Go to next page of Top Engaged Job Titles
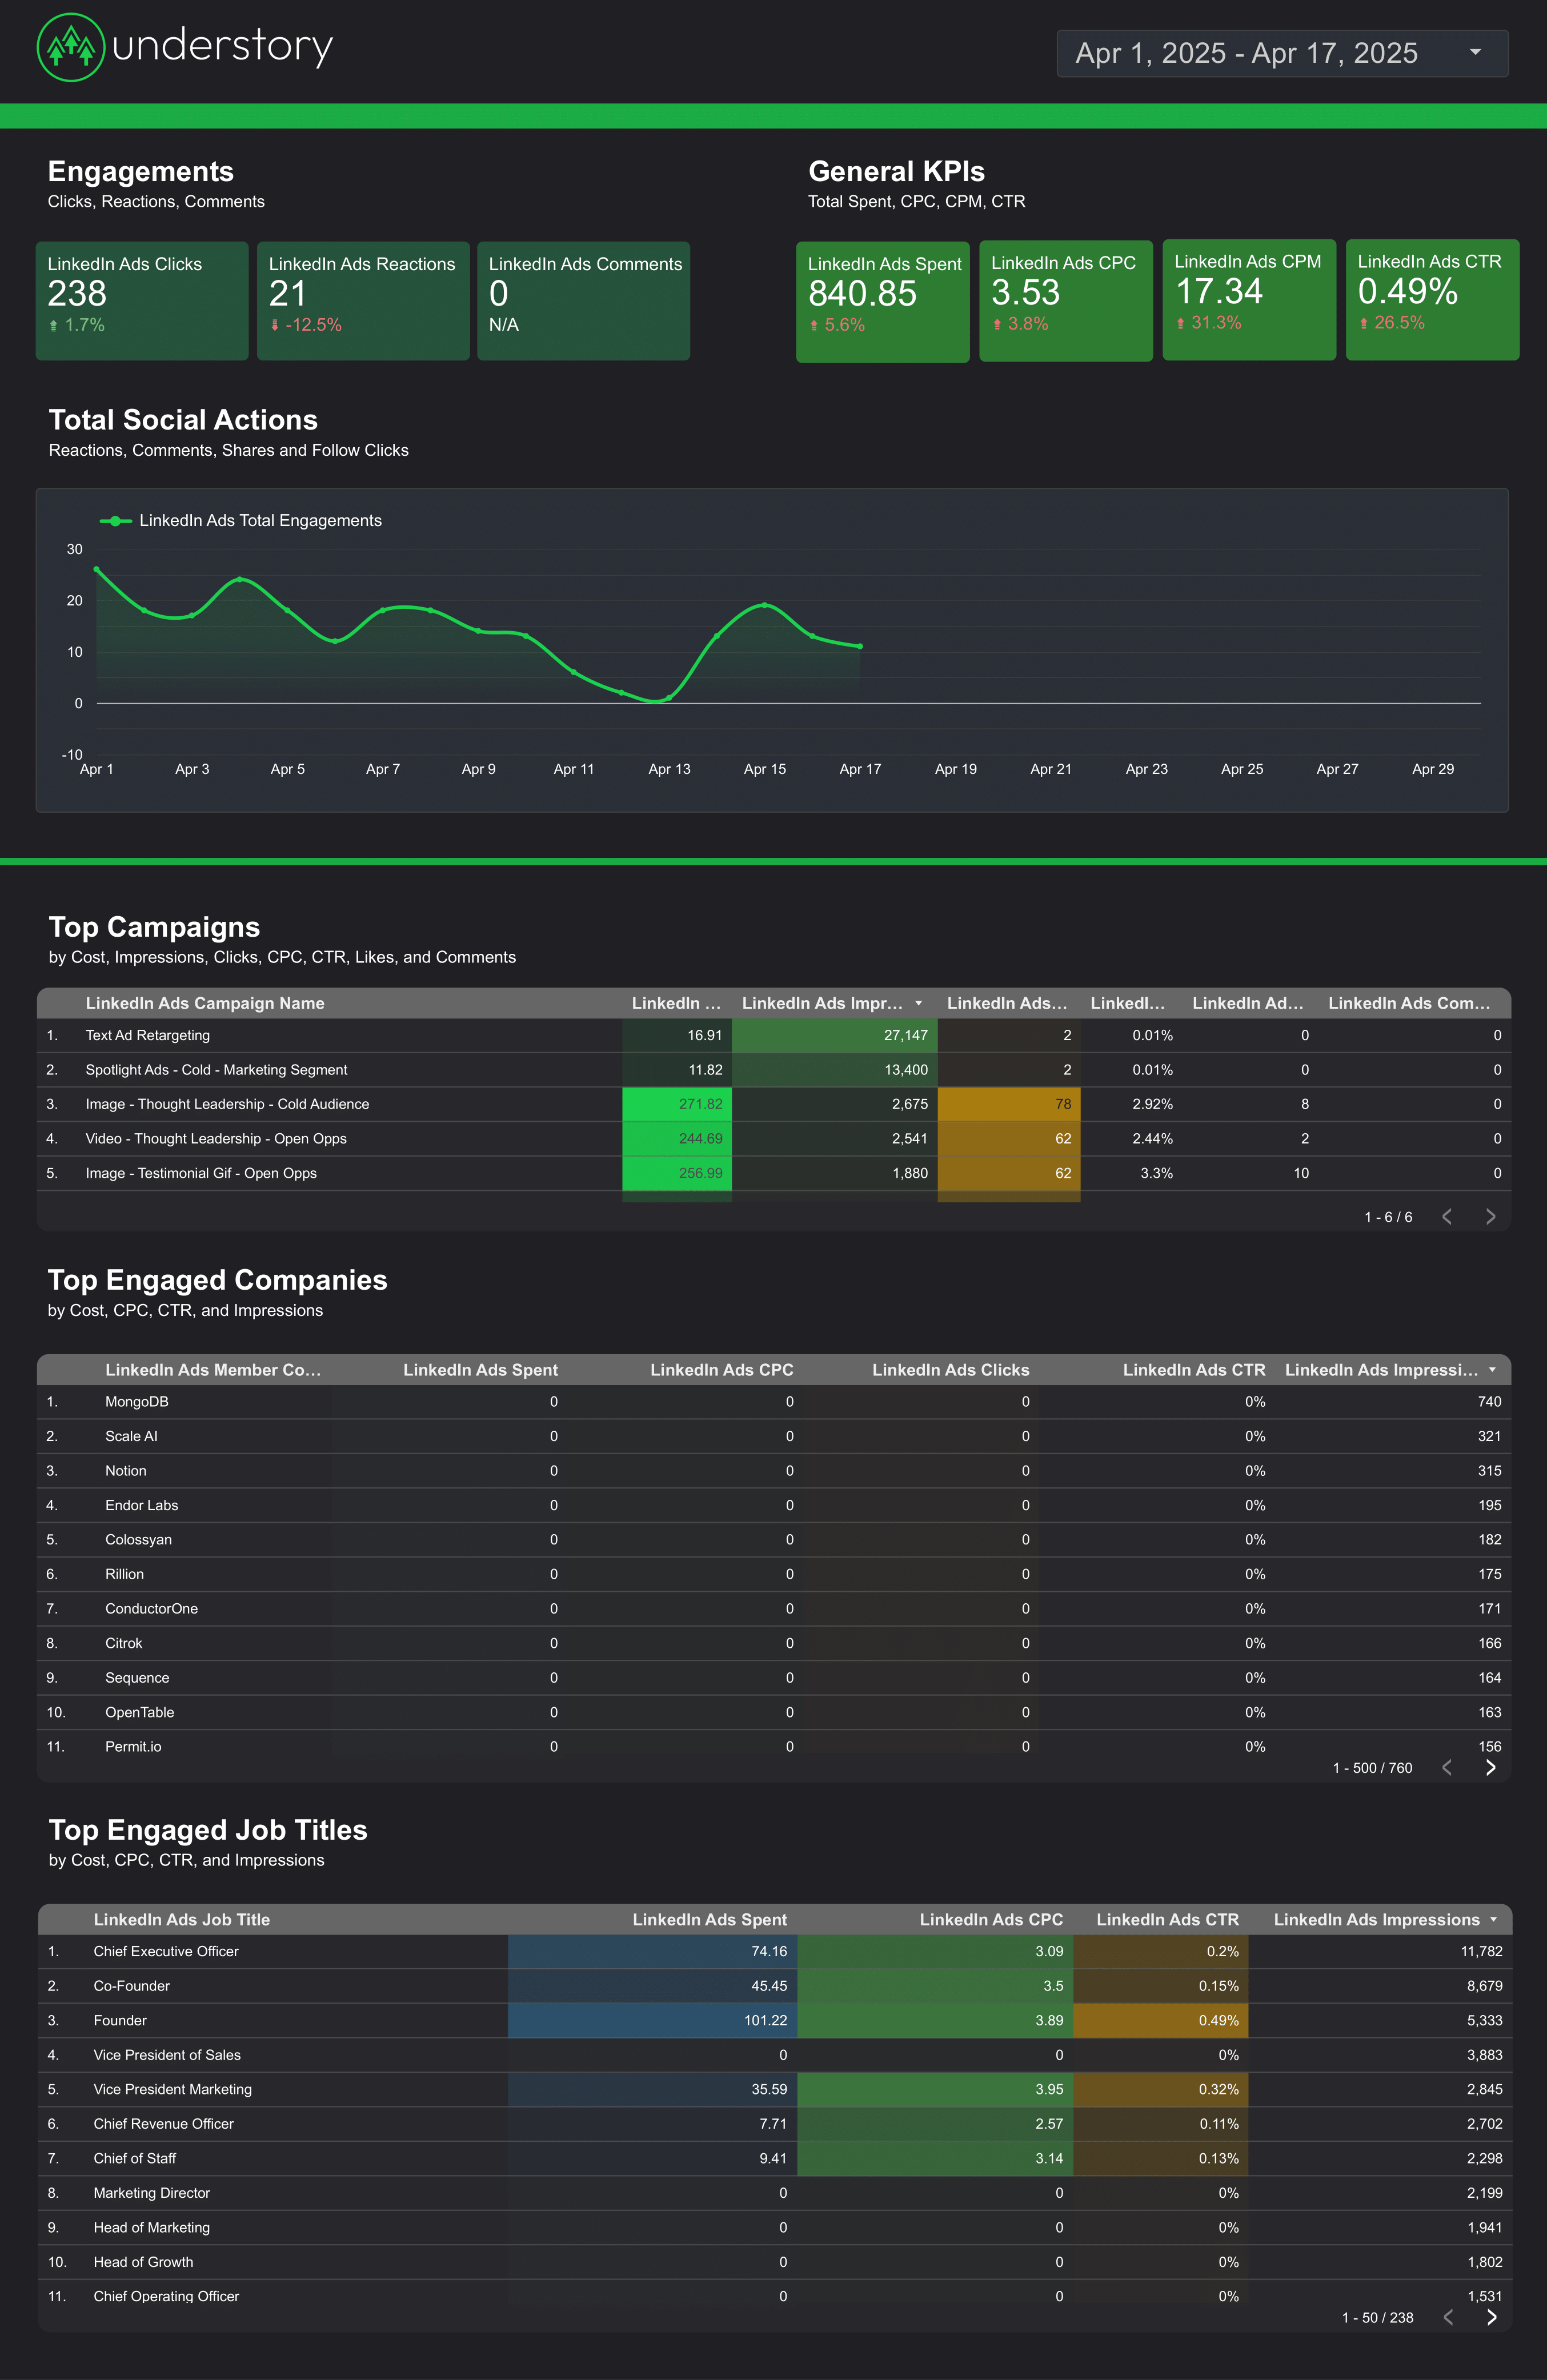The image size is (1547, 2380). click(1491, 2317)
